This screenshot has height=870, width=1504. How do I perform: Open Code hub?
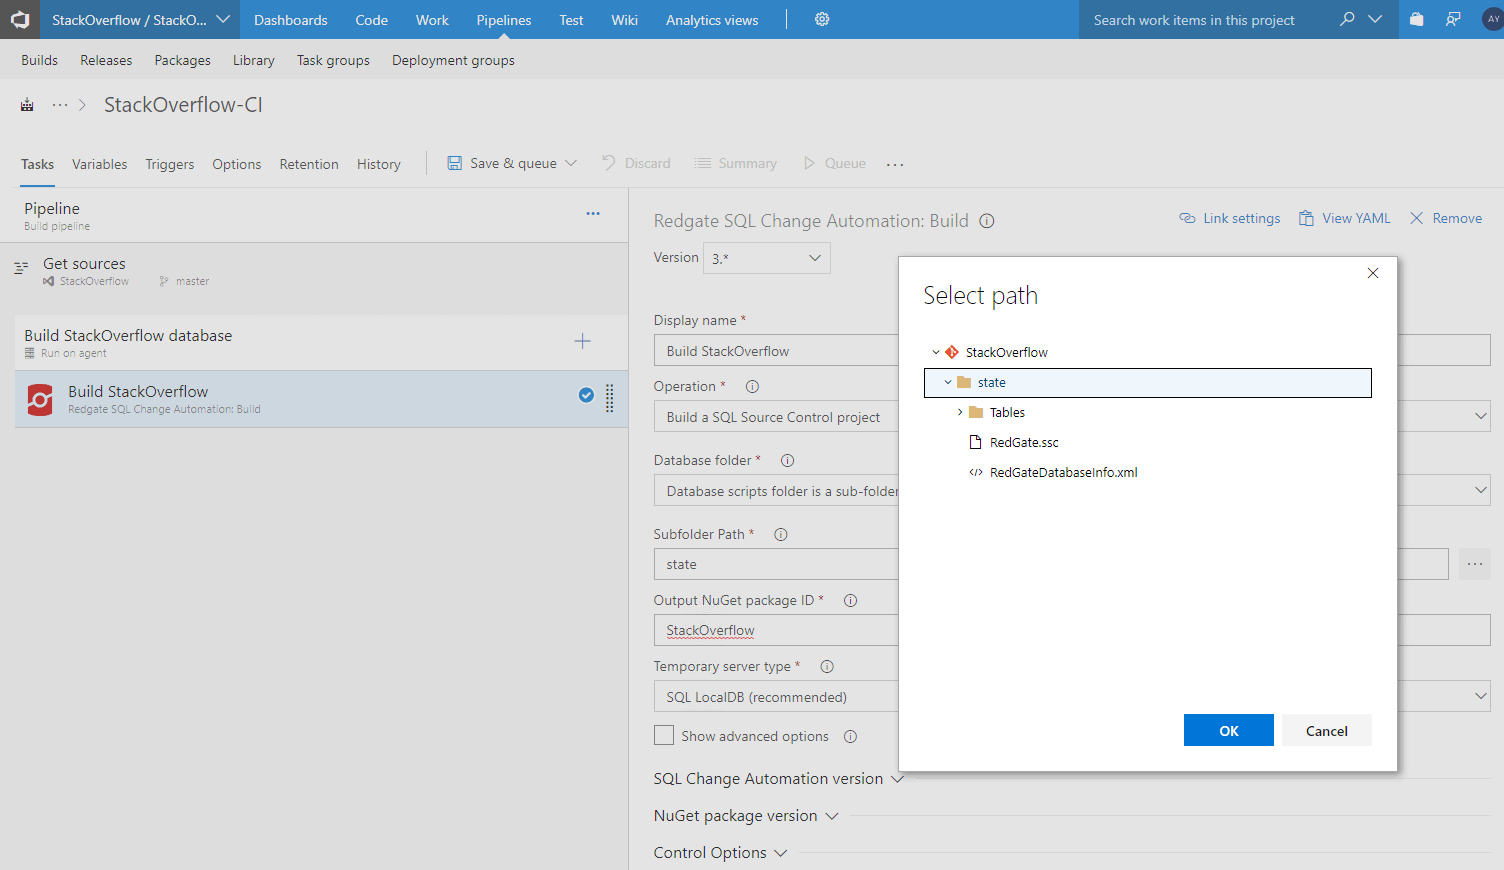coord(372,20)
